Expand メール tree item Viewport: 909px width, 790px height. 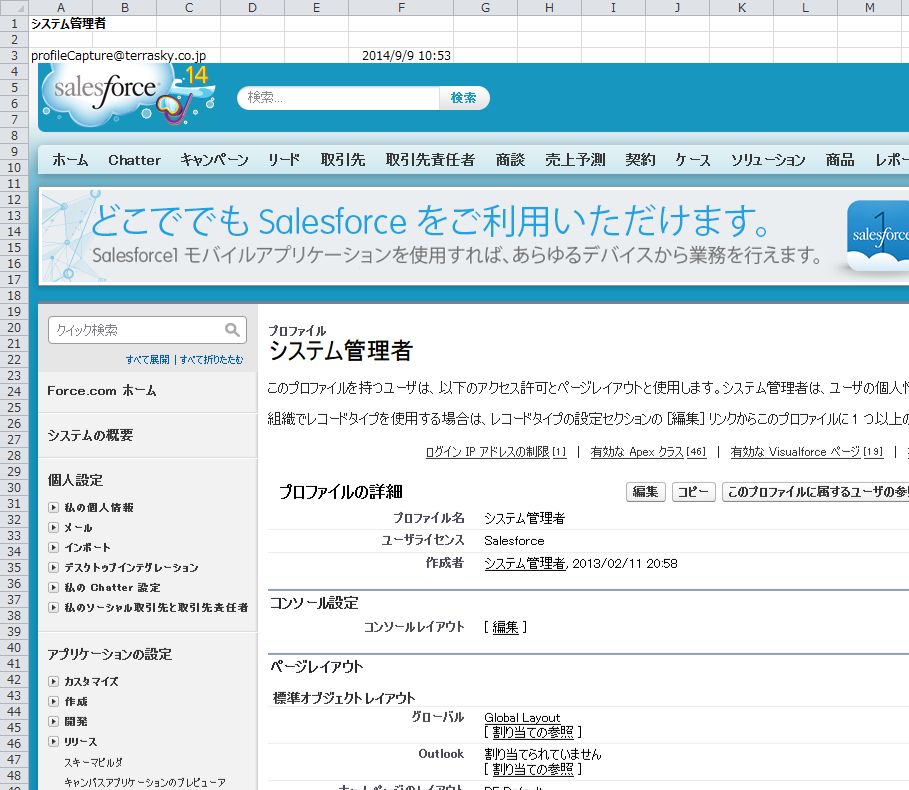point(53,527)
